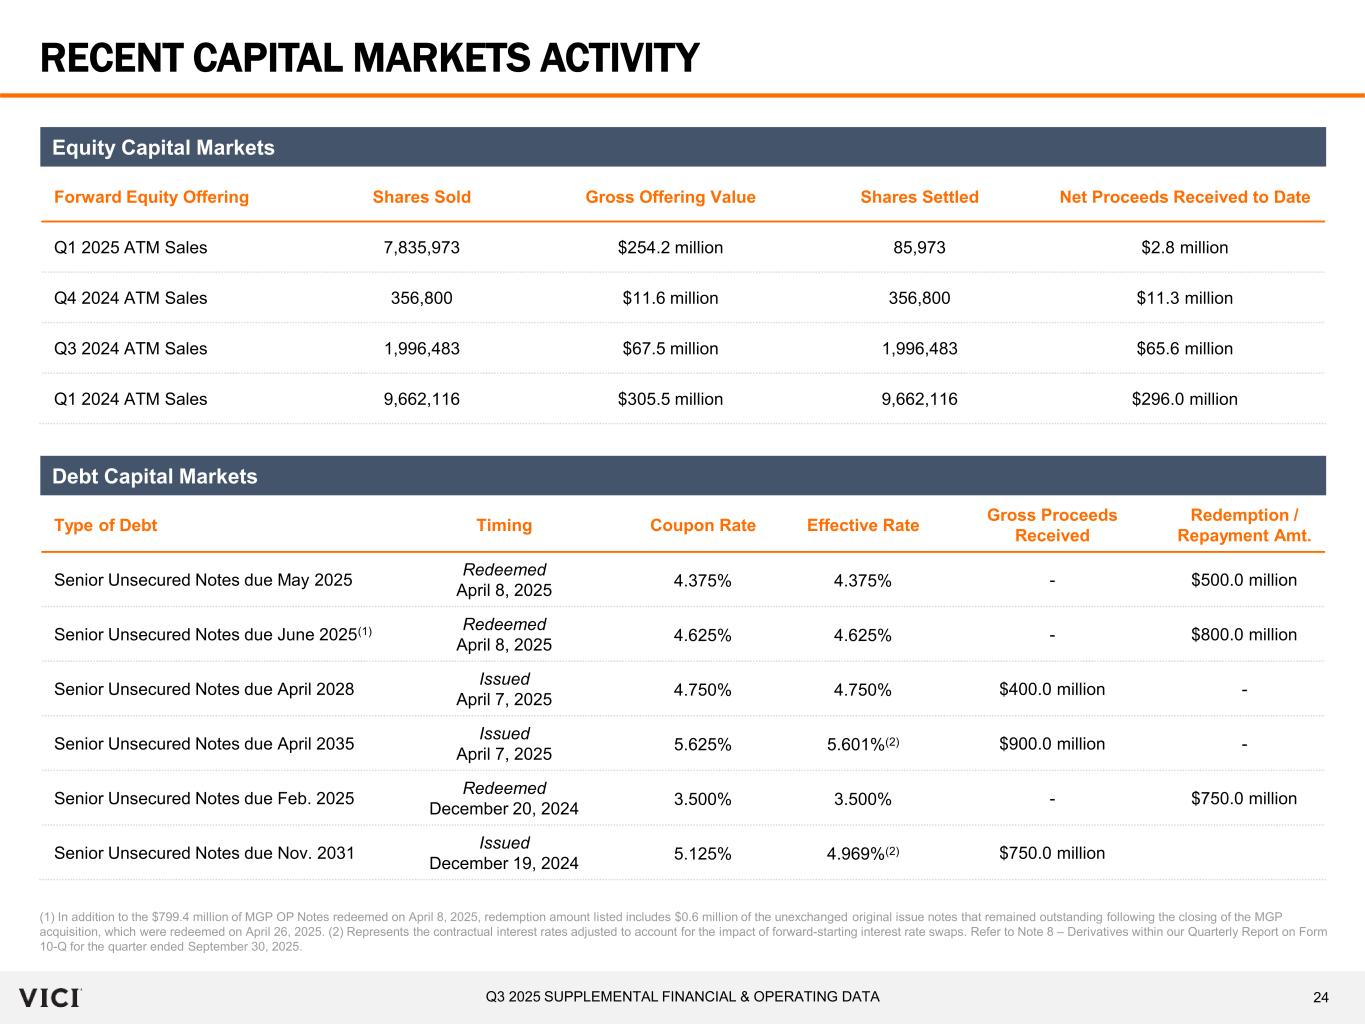1365x1024 pixels.
Task: Select Senior Unsecured Notes due April 2035
Action: click(204, 744)
